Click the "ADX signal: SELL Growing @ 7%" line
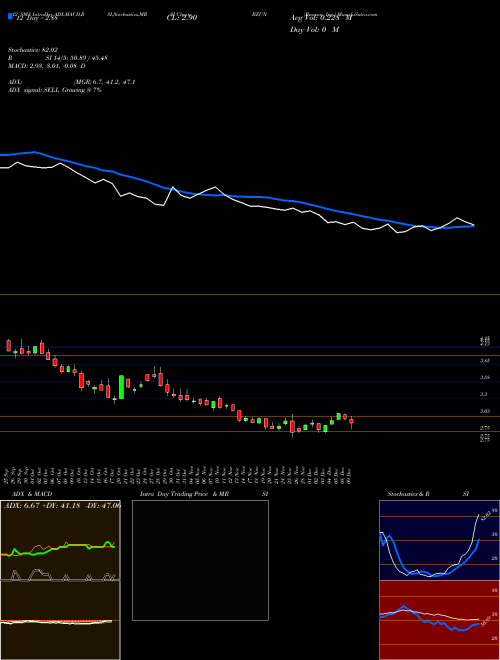The height and width of the screenshot is (660, 500). 55,90
